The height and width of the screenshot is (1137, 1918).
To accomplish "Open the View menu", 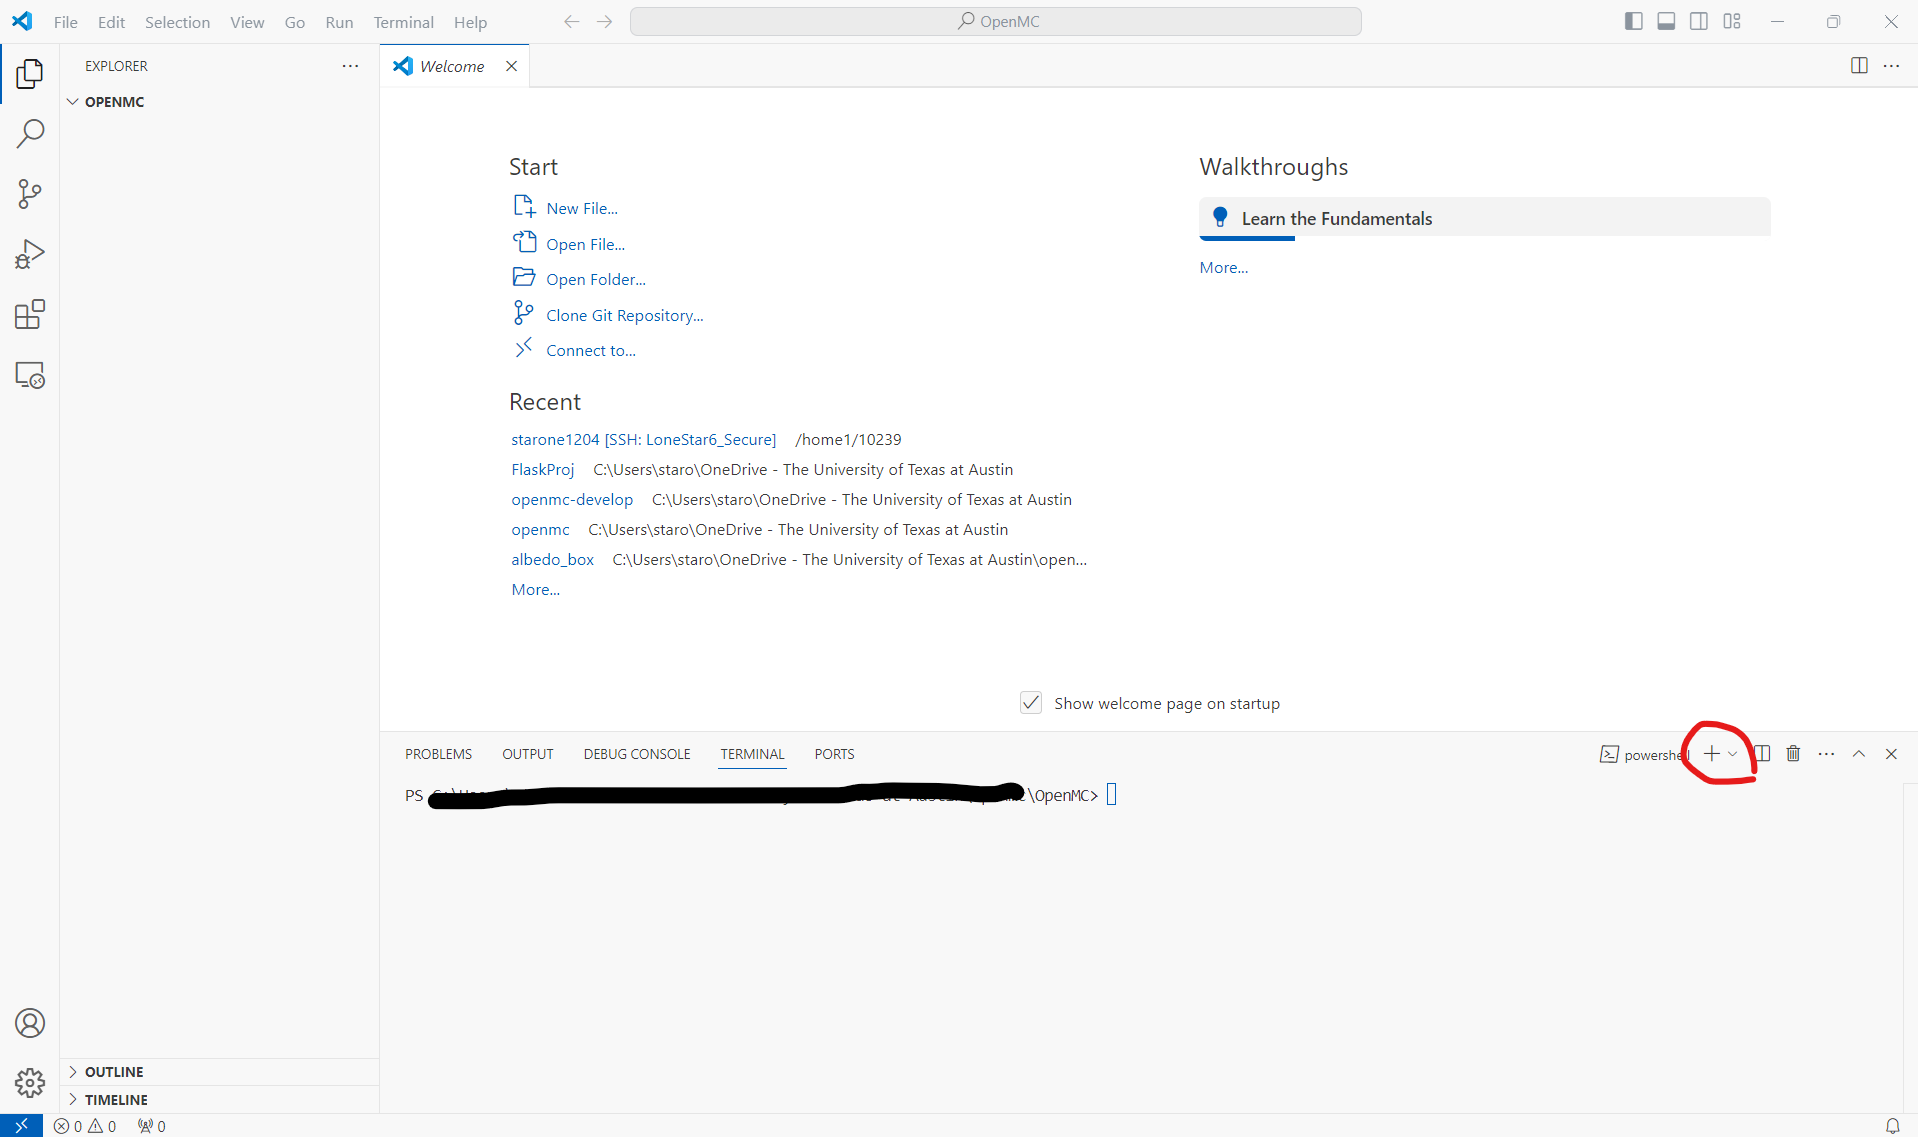I will (x=247, y=22).
